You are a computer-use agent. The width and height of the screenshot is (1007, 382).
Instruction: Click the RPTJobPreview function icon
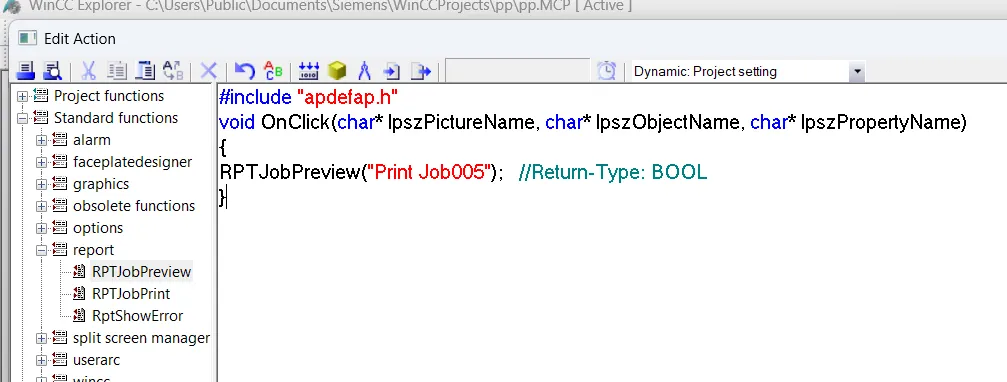(80, 272)
